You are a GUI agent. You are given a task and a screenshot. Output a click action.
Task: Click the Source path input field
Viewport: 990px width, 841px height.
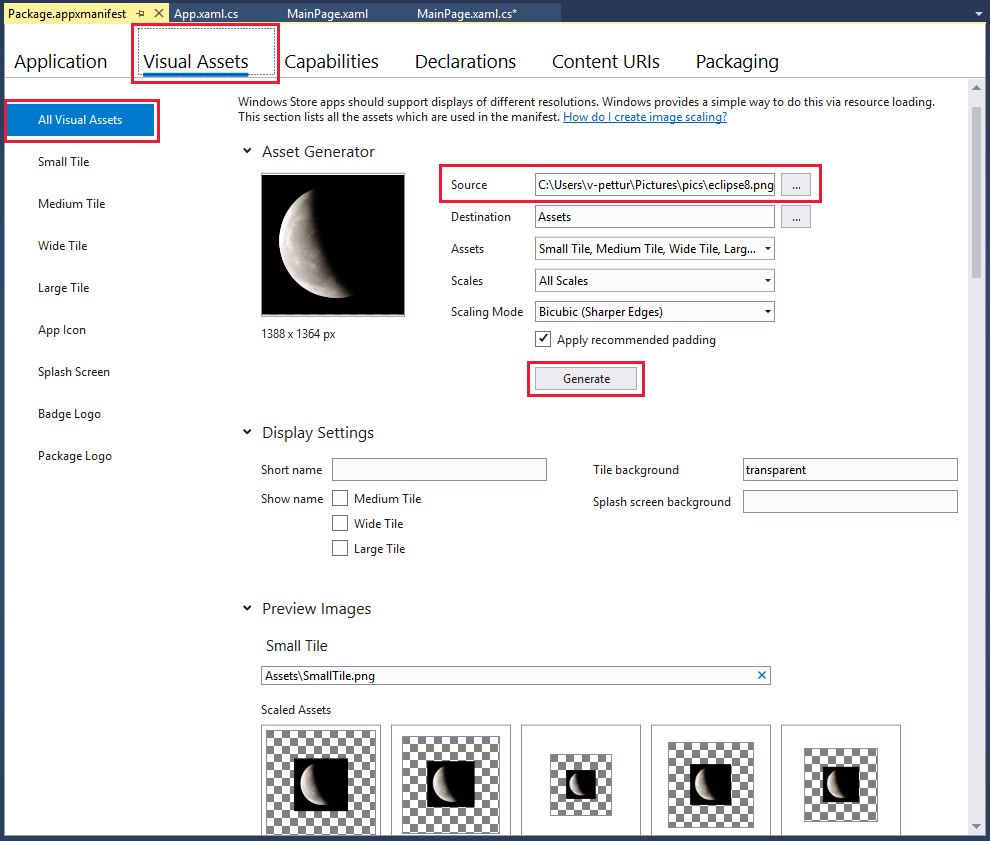coord(655,185)
